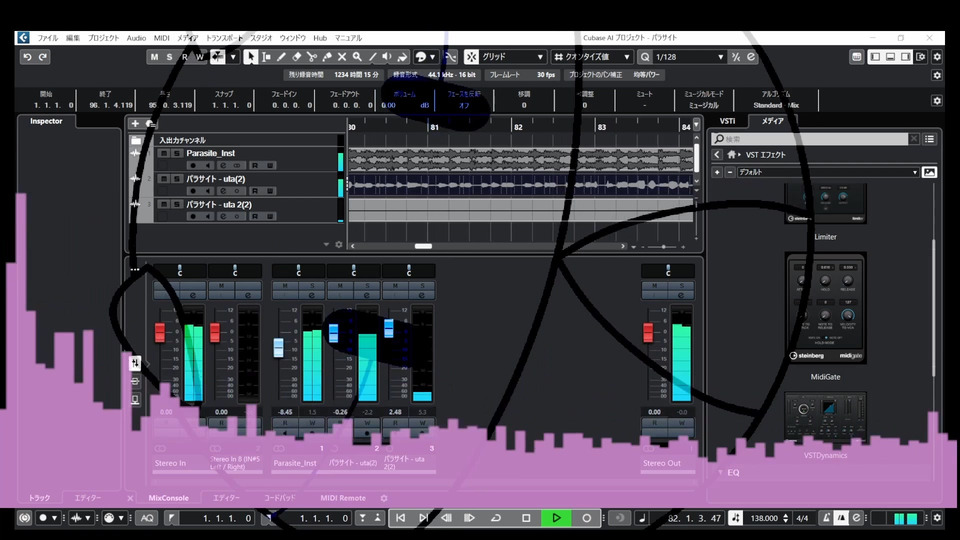Mute the Parasite_Inst track
Viewport: 960px width, 540px height.
coord(163,153)
